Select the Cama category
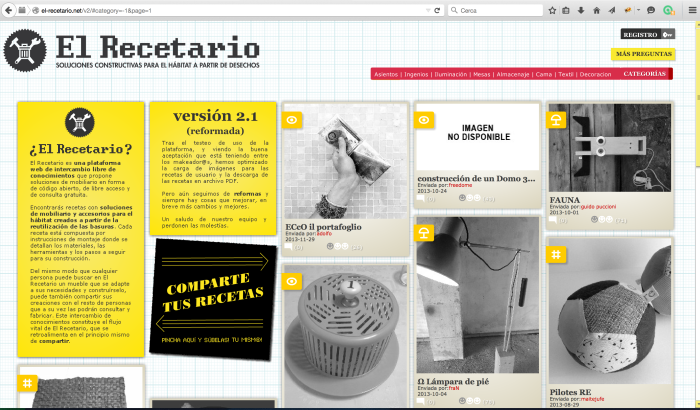700x410 pixels. [x=543, y=75]
